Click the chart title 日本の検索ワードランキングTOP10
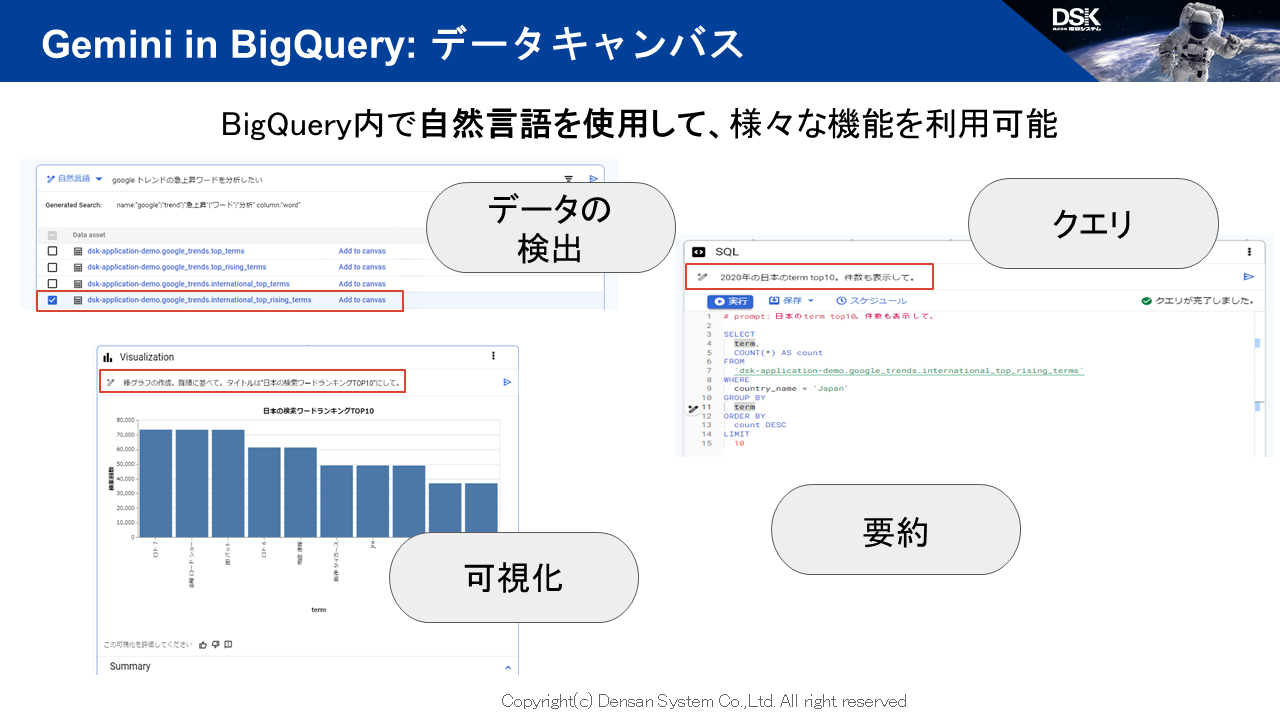 point(318,411)
